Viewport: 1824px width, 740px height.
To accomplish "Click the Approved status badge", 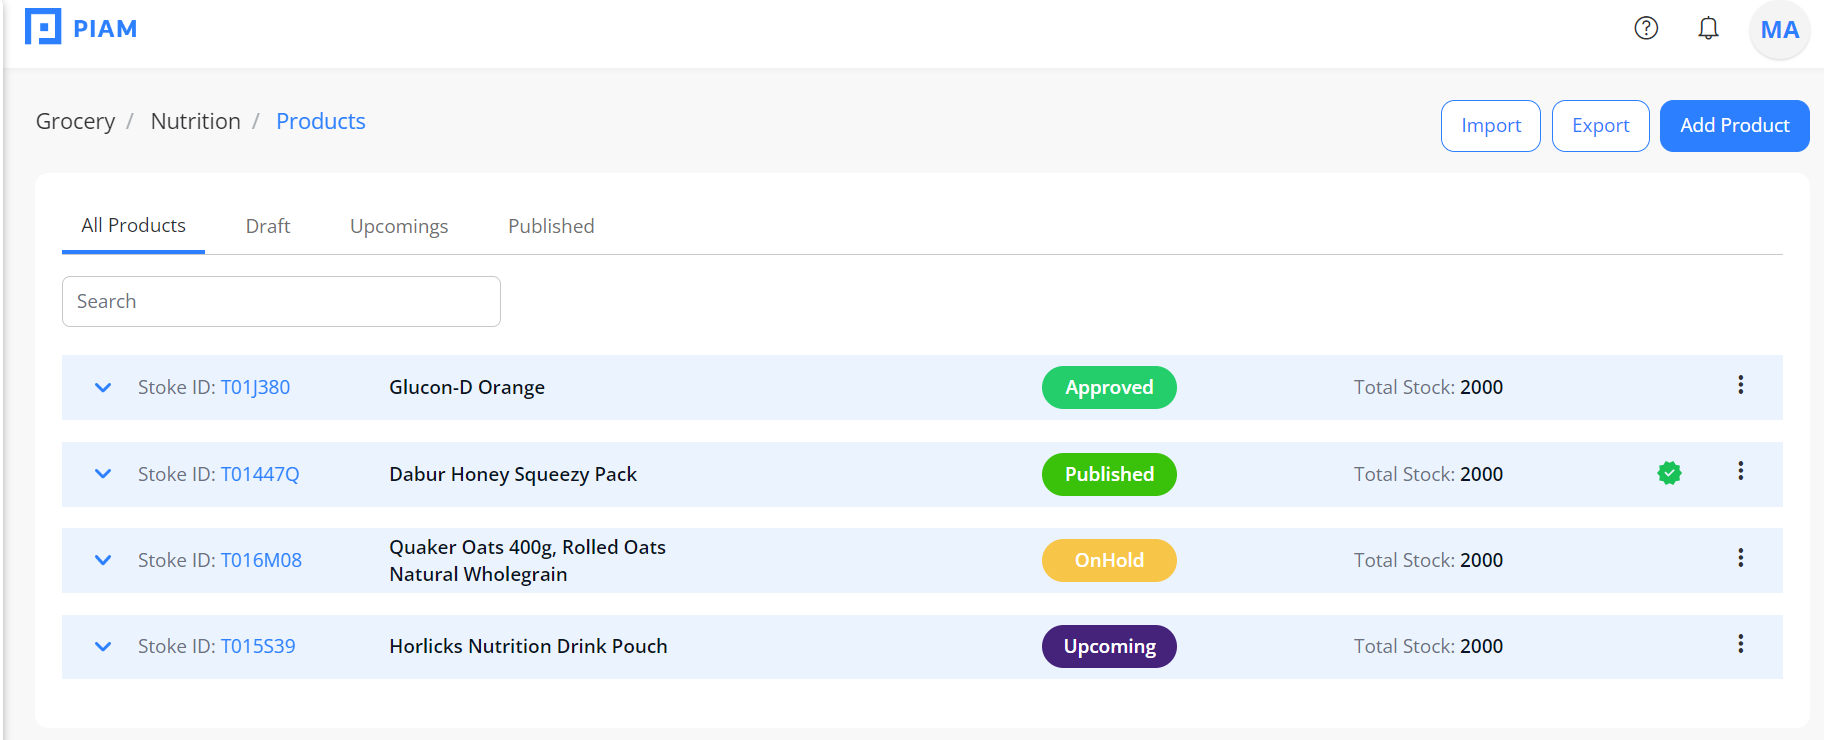I will tap(1109, 387).
